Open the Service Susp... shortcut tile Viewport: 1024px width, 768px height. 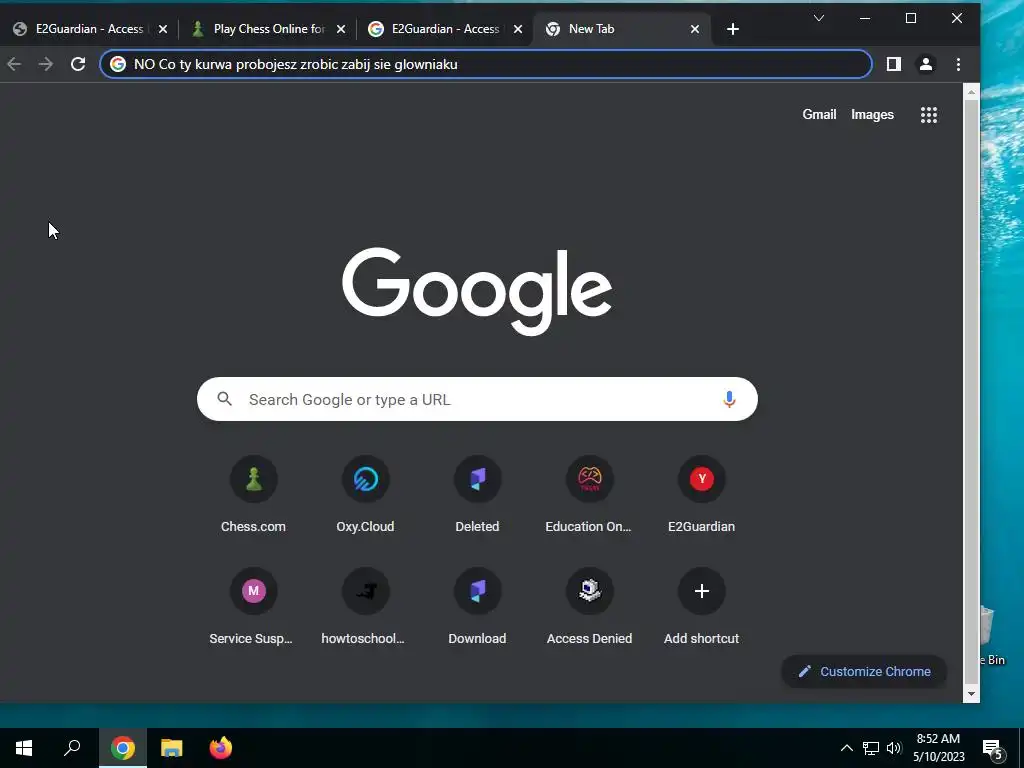[253, 607]
